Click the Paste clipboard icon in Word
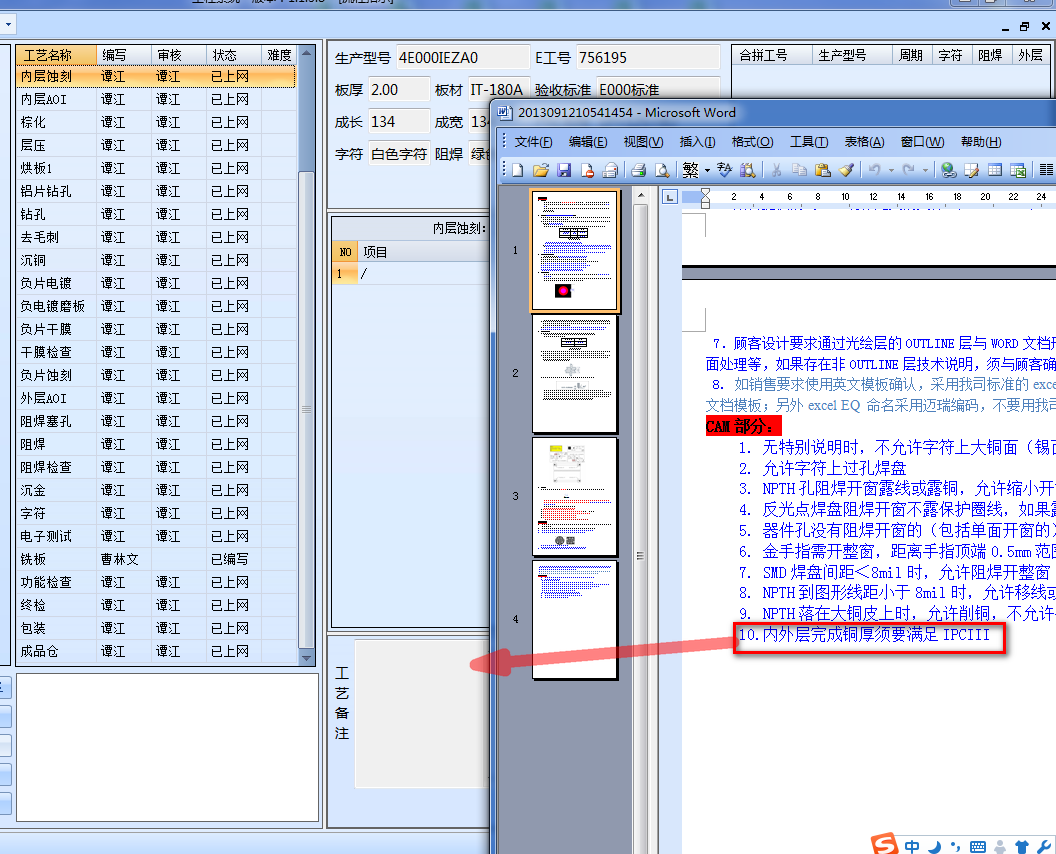This screenshot has width=1056, height=854. click(822, 170)
